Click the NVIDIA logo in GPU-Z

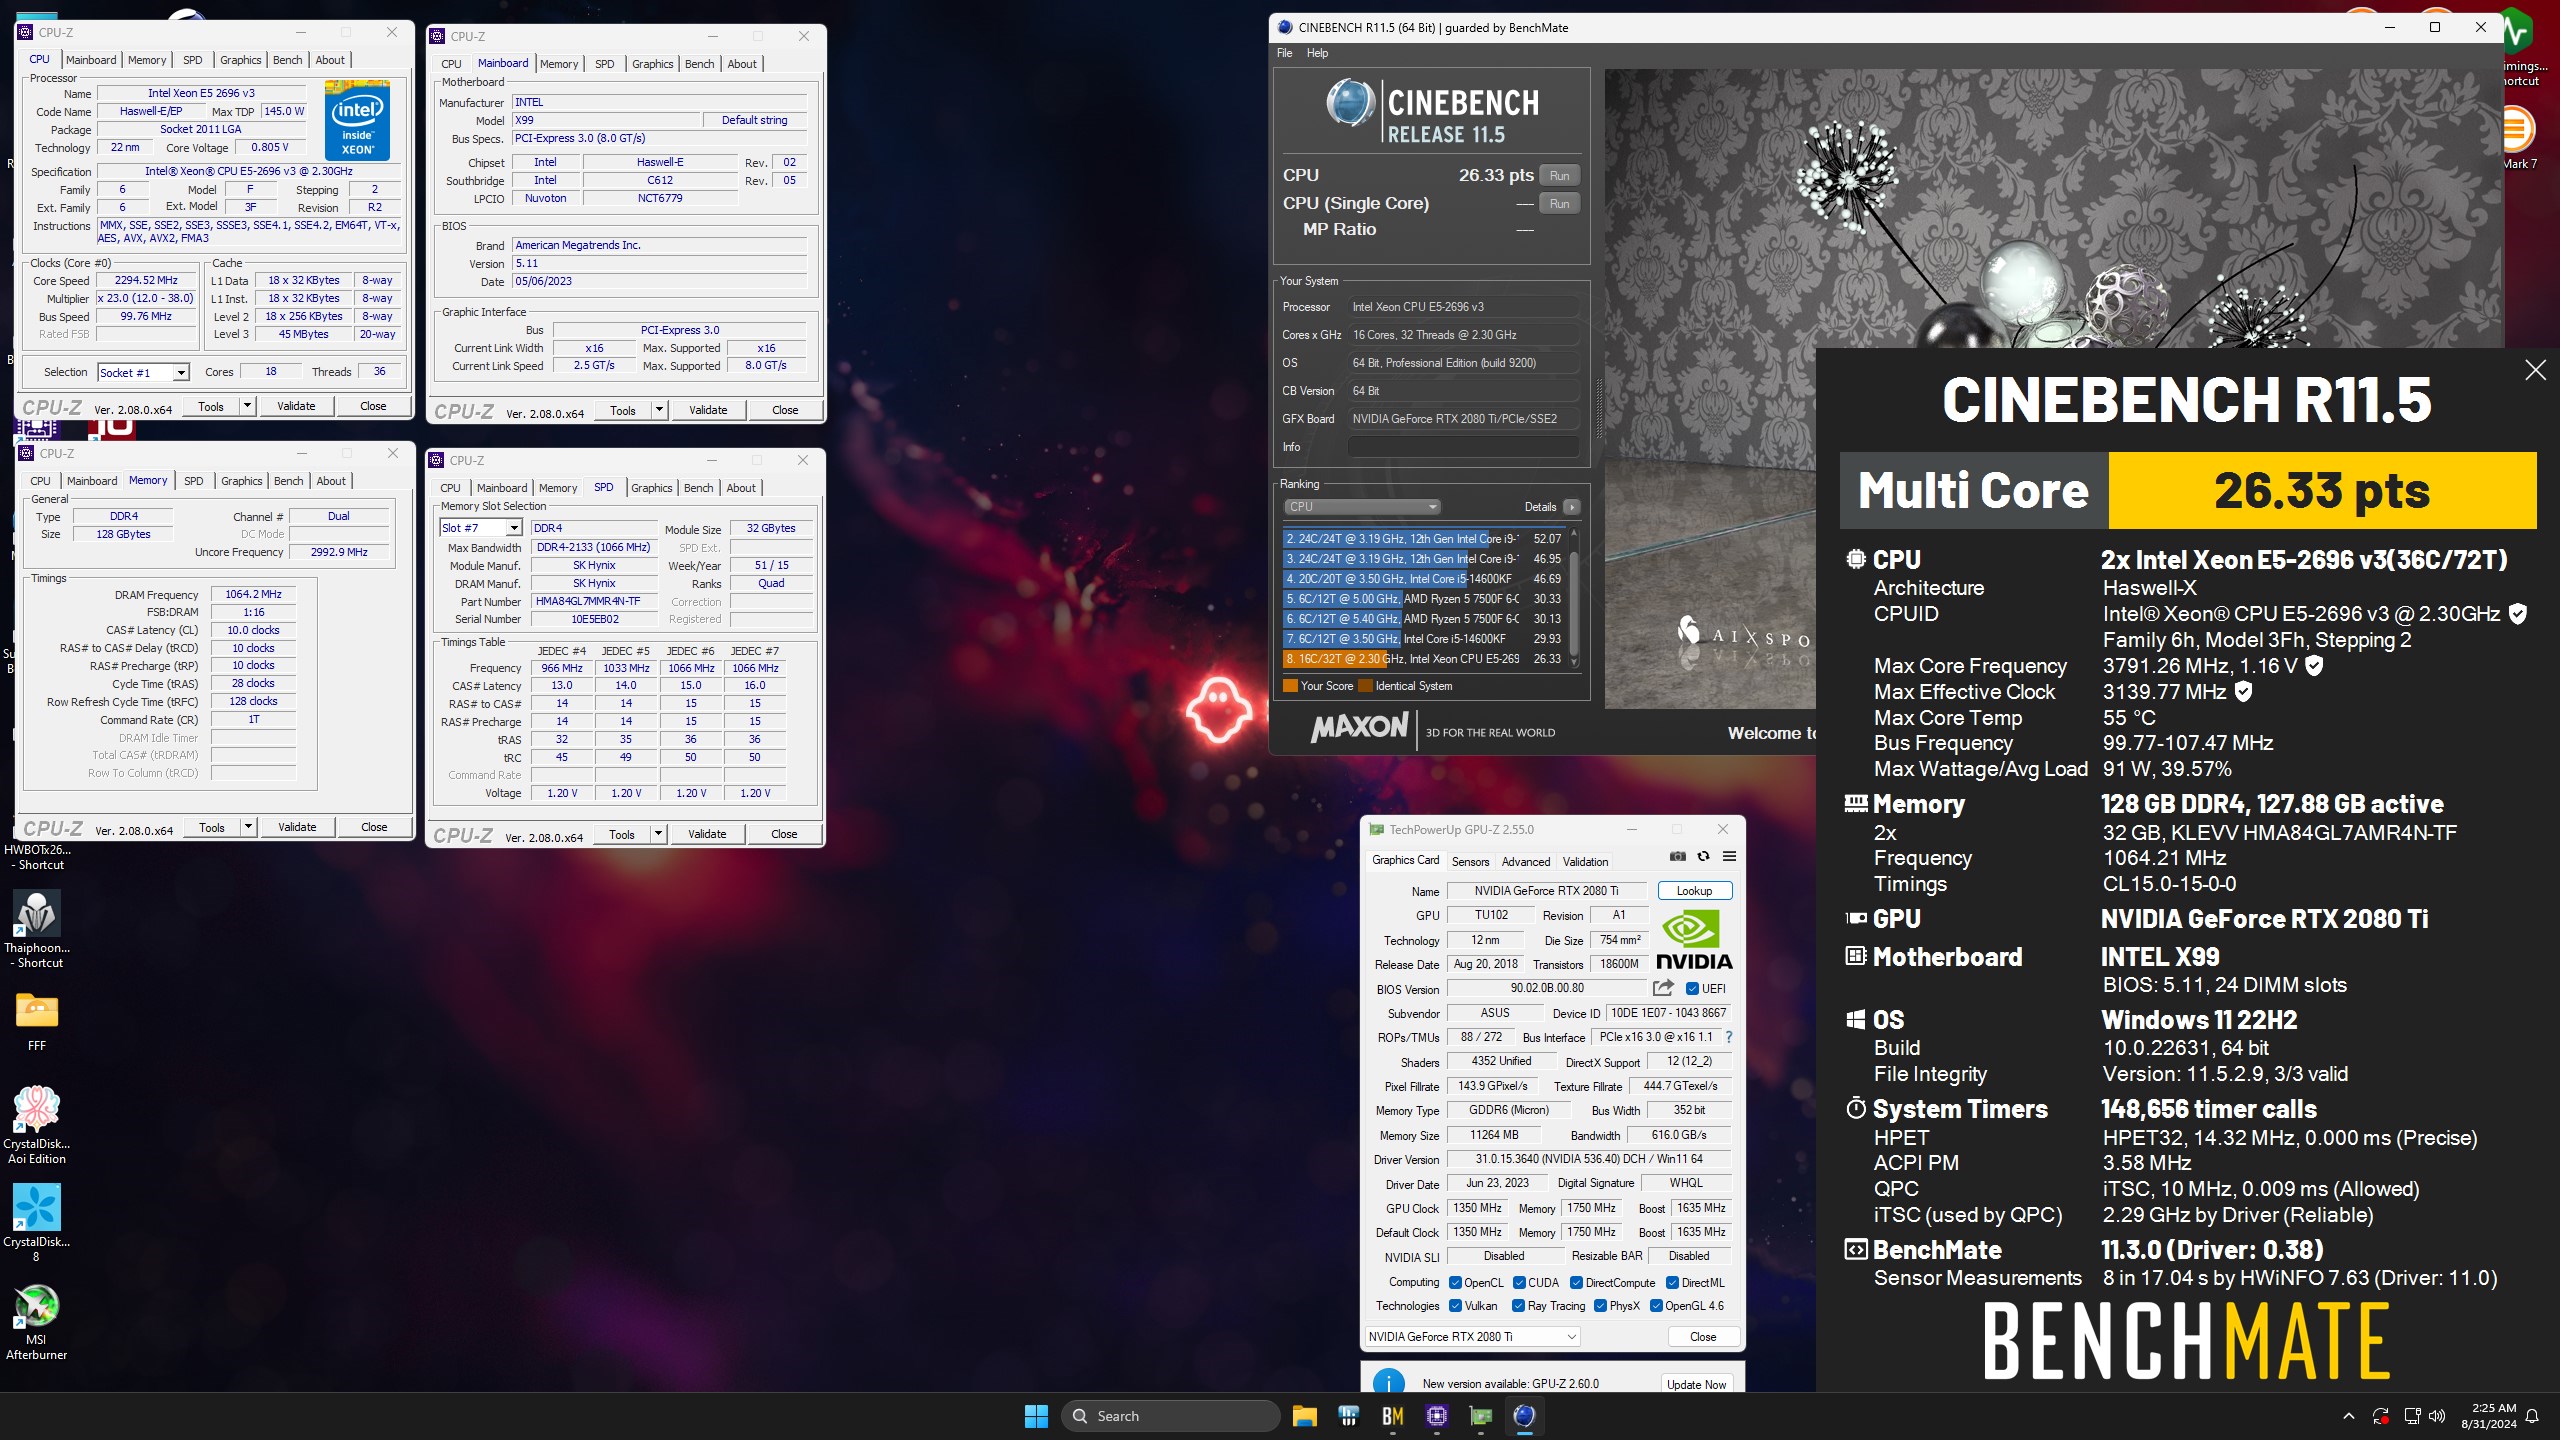[x=1694, y=941]
